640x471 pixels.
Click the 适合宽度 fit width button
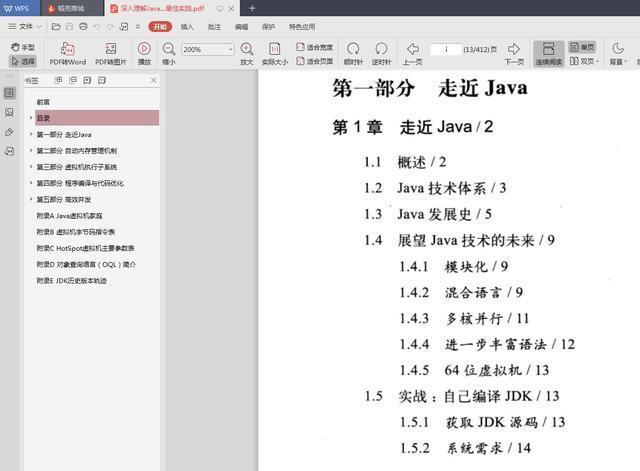tap(315, 47)
